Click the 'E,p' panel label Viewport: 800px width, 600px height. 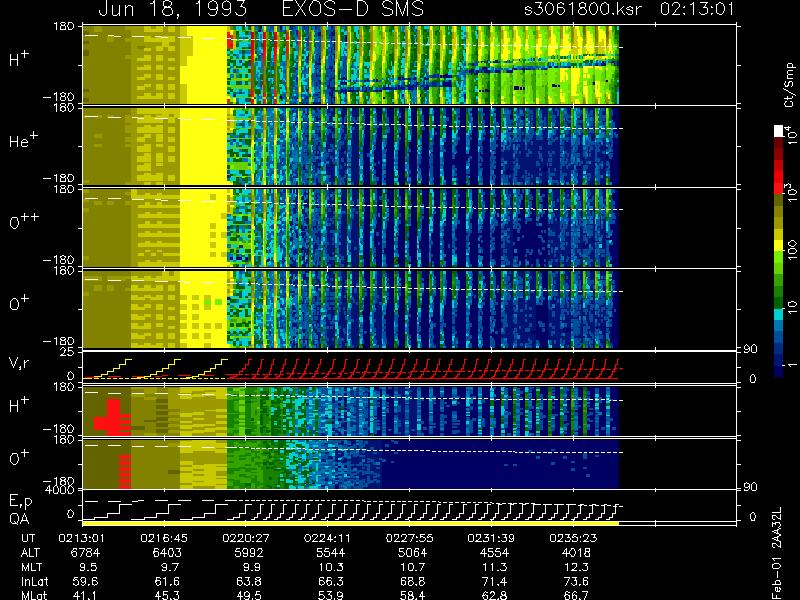click(20, 502)
